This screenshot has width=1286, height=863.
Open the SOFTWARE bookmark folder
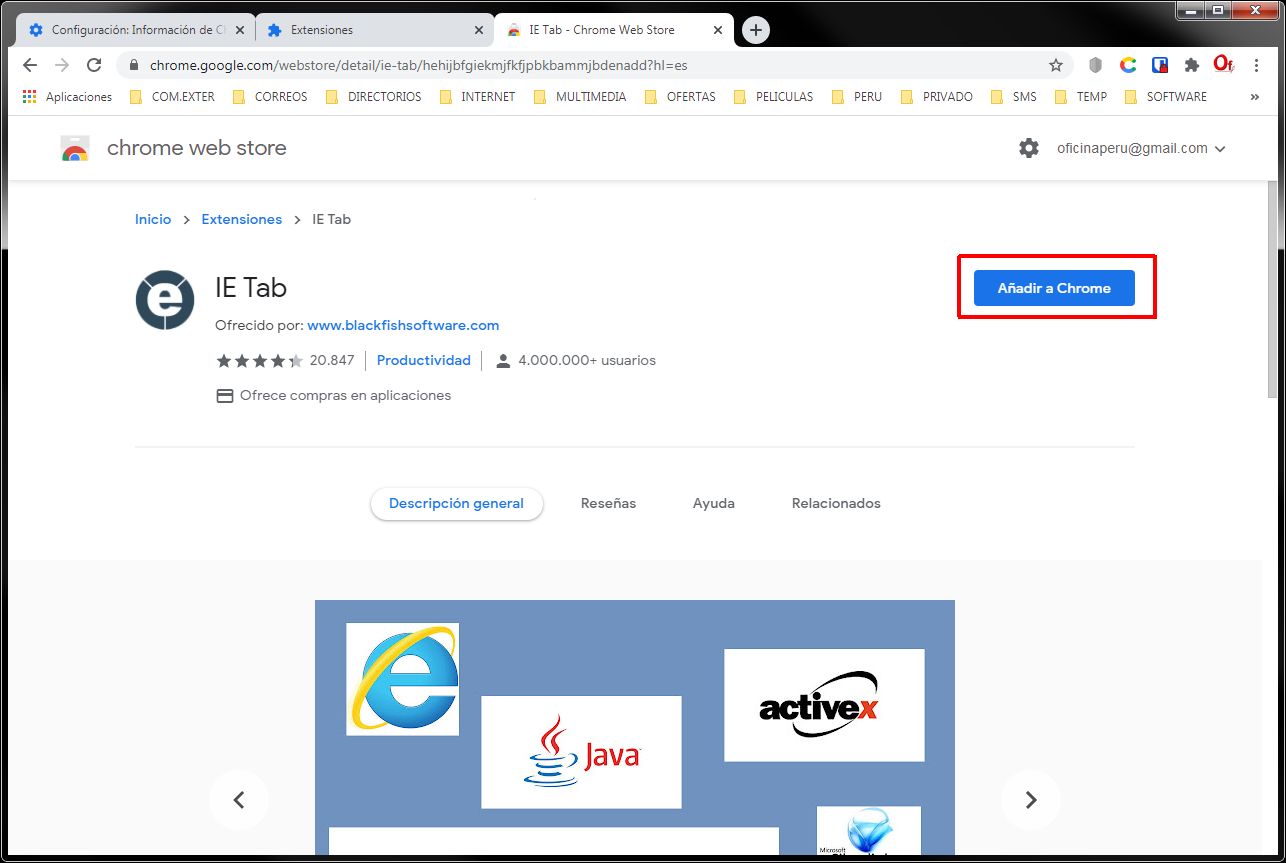(x=1166, y=97)
